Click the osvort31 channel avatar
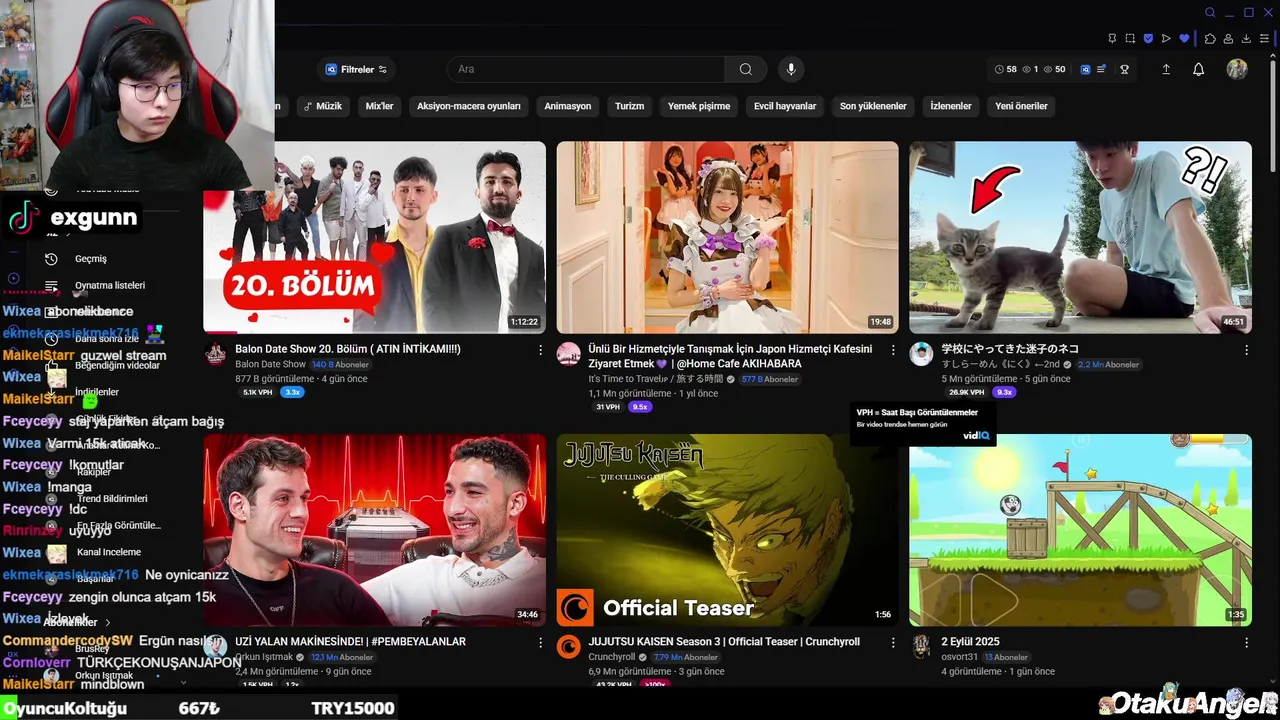 (x=921, y=646)
